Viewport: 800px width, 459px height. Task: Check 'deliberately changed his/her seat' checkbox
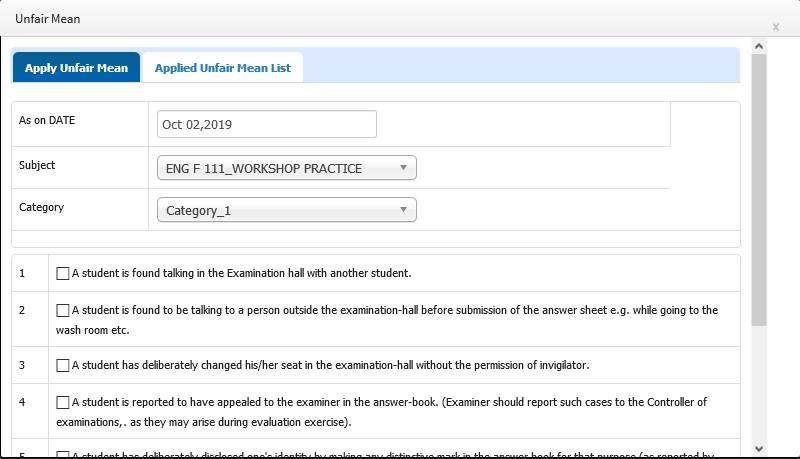[63, 365]
